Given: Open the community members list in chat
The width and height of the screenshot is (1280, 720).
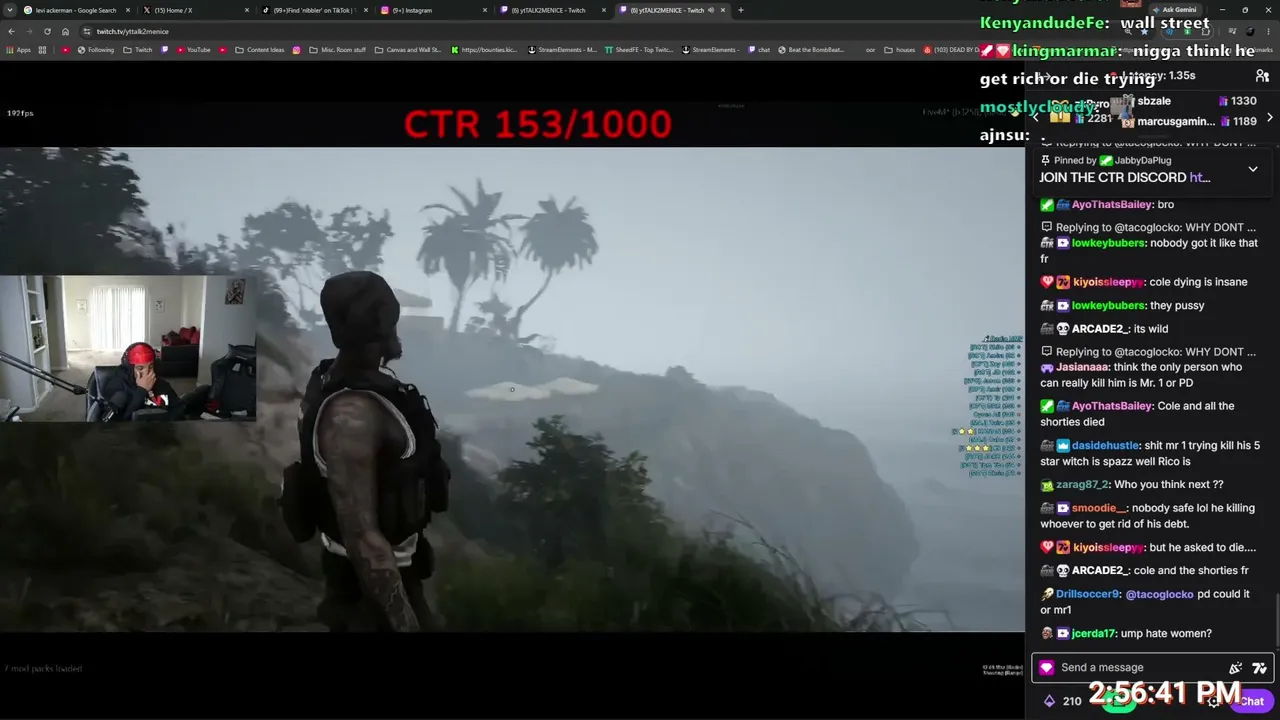Looking at the screenshot, I should point(1262,76).
